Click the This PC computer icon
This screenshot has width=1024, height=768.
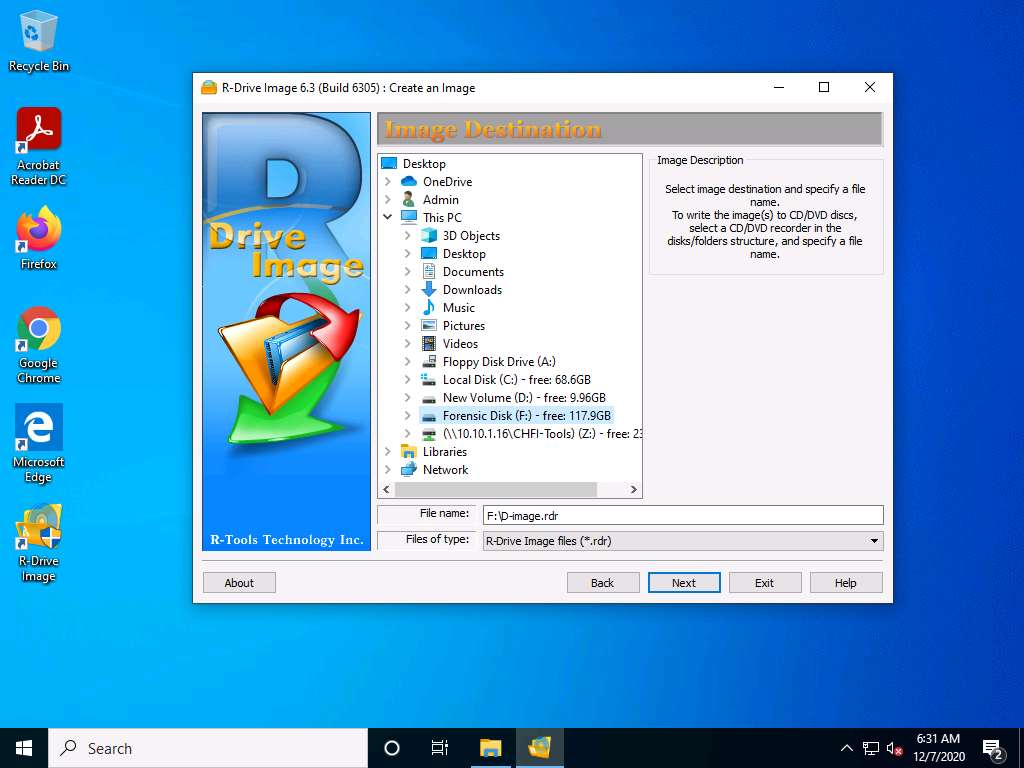409,217
